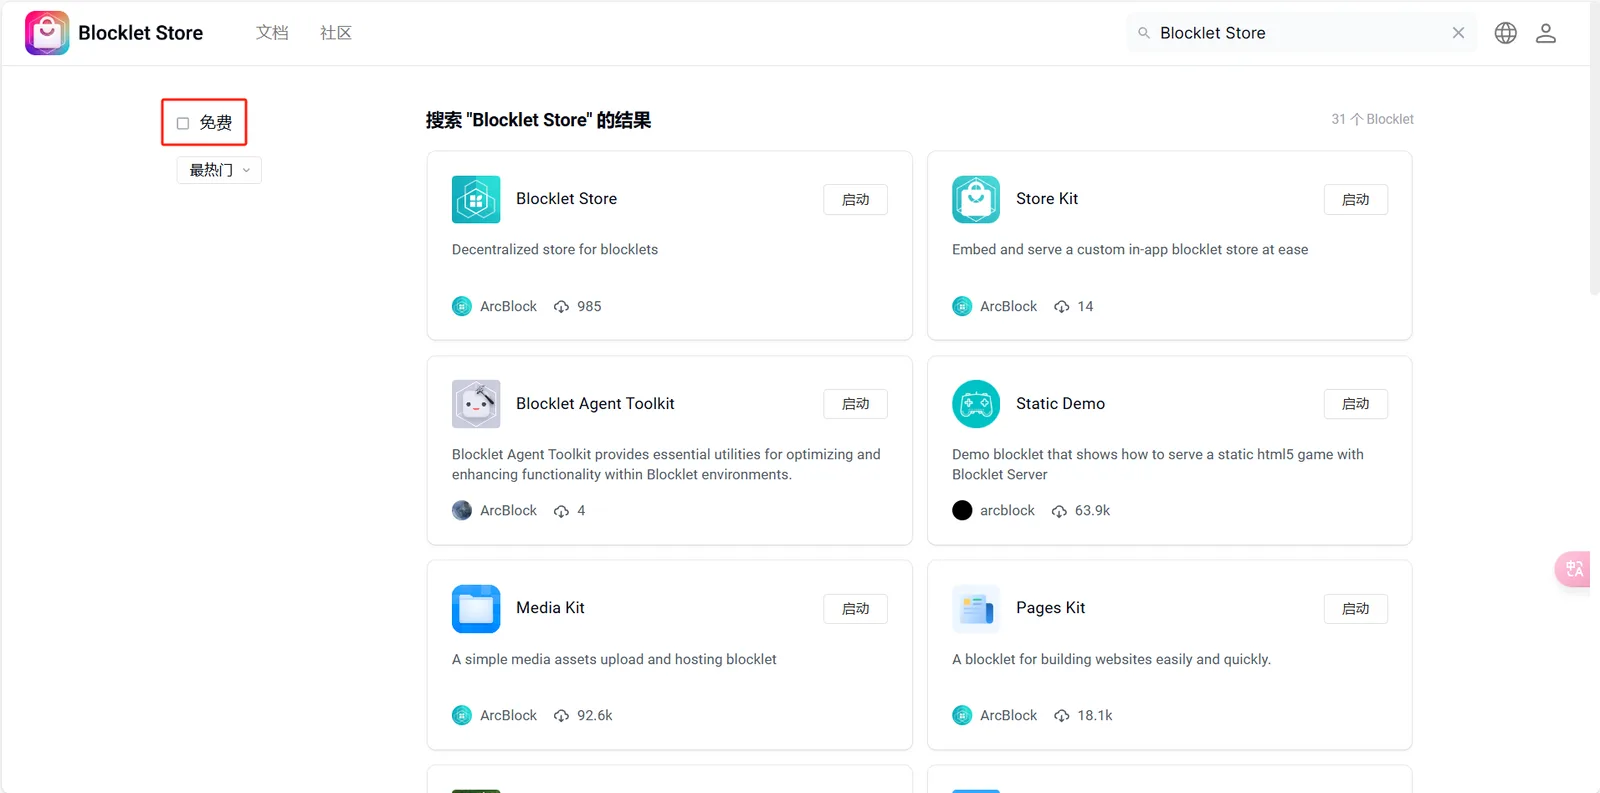Click arcblock author name on Static Demo
The image size is (1600, 793).
1007,510
